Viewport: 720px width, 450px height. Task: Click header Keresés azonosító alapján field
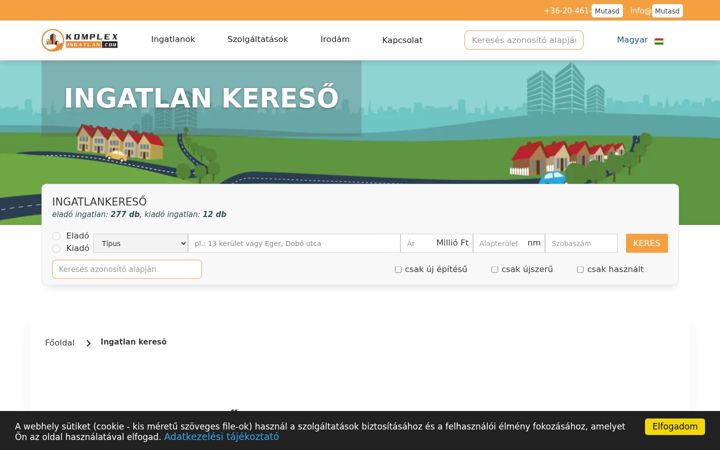524,40
